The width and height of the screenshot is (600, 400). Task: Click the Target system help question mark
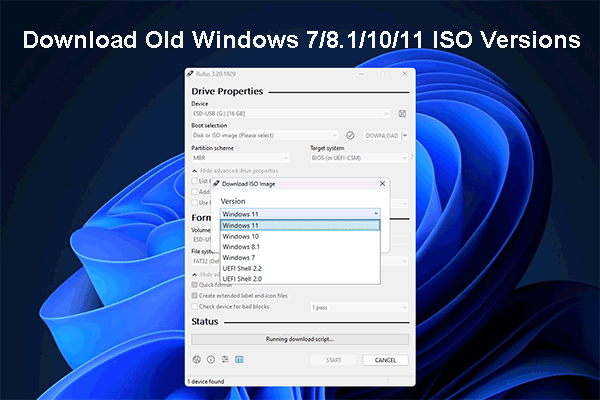pos(412,157)
